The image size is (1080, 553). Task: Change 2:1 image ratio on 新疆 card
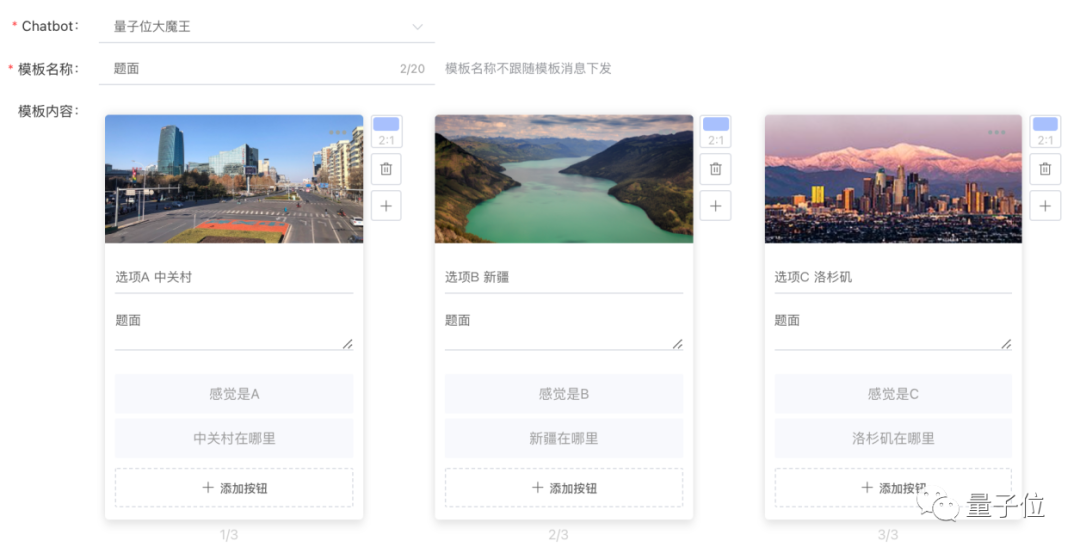coord(716,132)
